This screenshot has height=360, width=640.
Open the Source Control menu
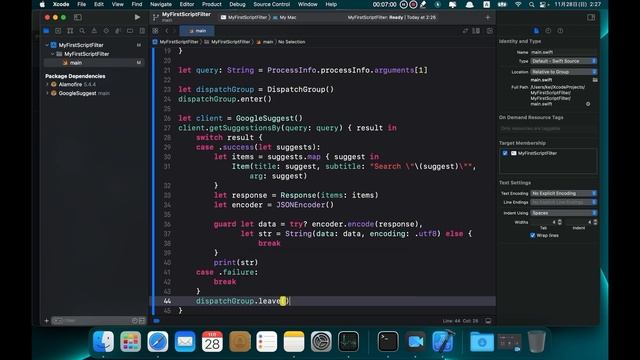pos(271,4)
